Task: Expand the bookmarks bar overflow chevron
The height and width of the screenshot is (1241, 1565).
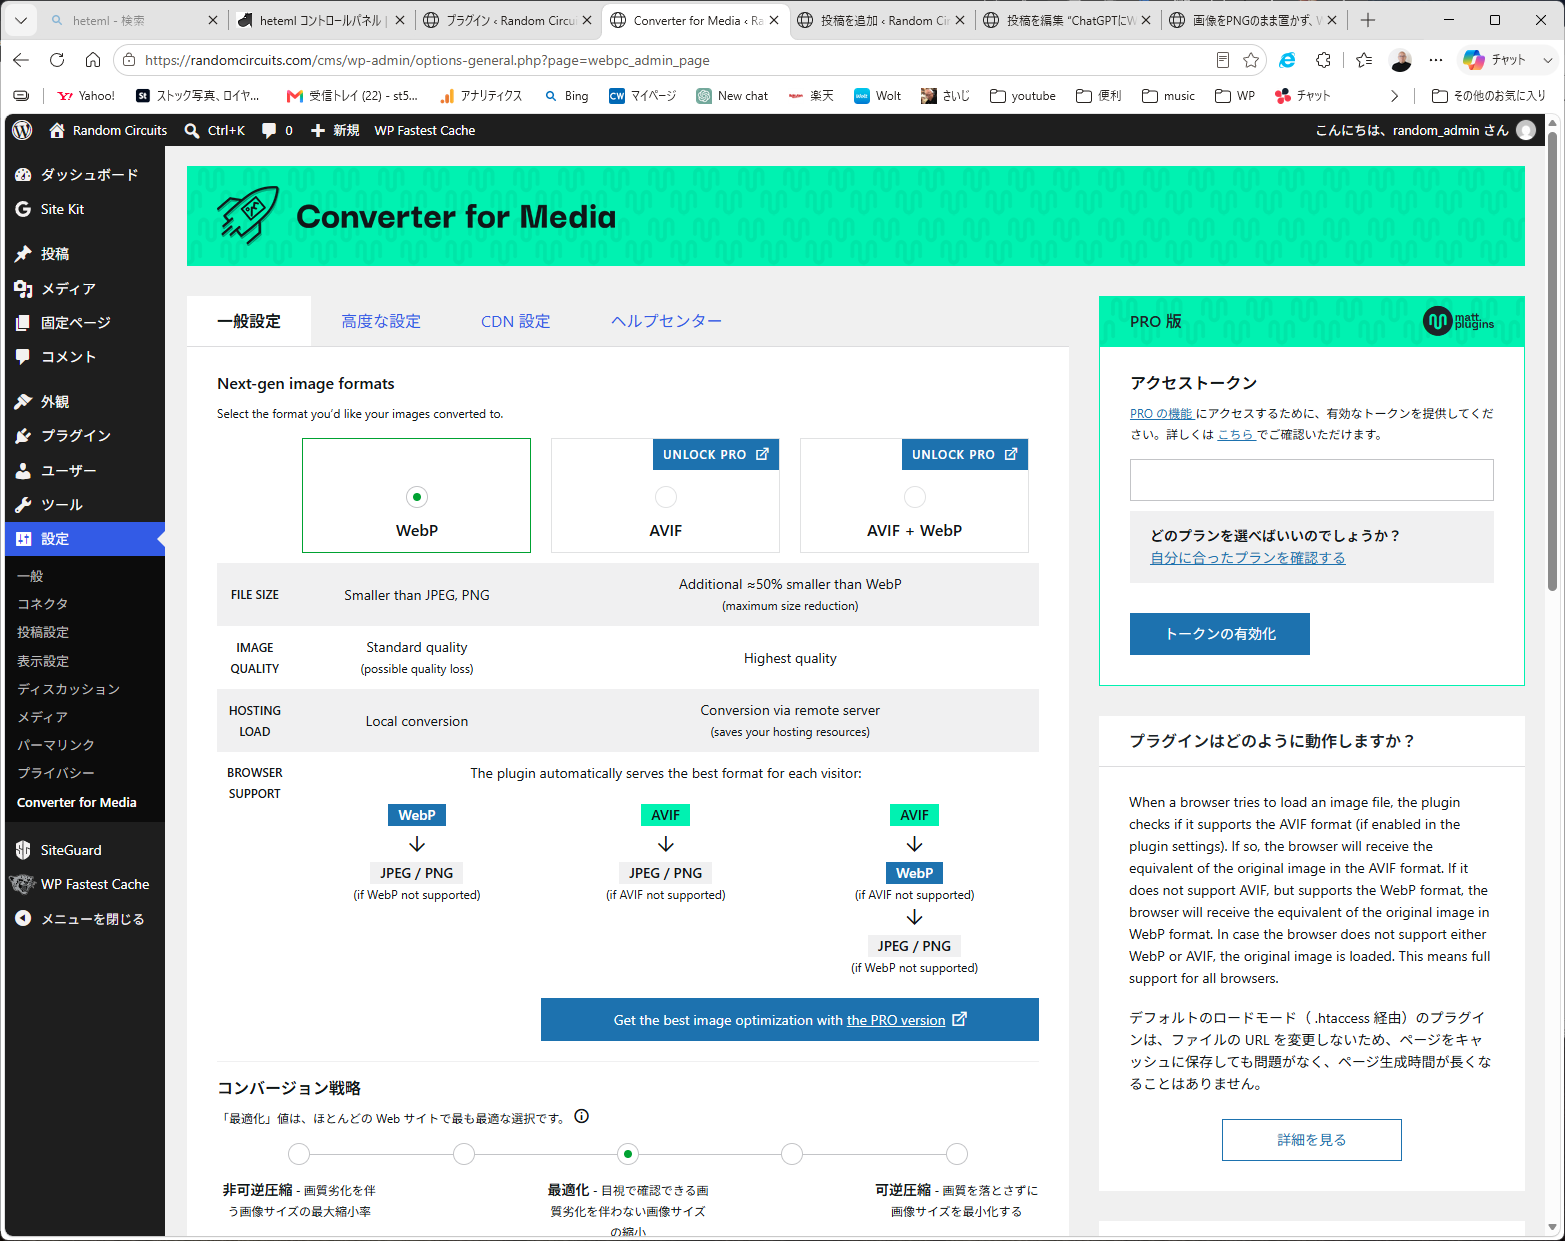Action: pos(1395,96)
